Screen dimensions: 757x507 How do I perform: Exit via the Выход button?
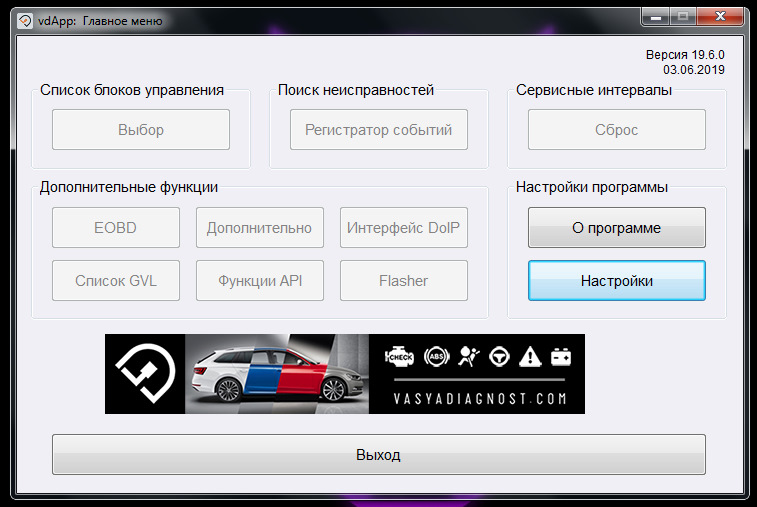click(378, 454)
